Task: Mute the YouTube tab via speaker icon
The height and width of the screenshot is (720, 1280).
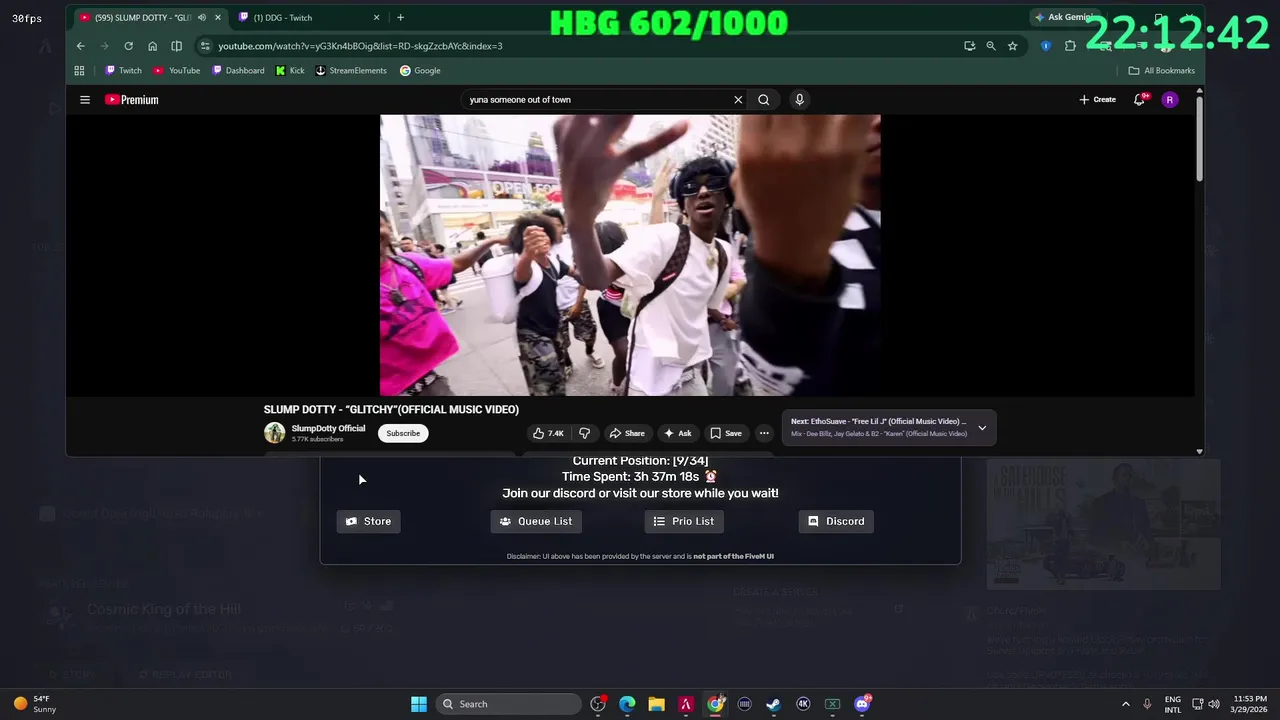Action: [202, 17]
